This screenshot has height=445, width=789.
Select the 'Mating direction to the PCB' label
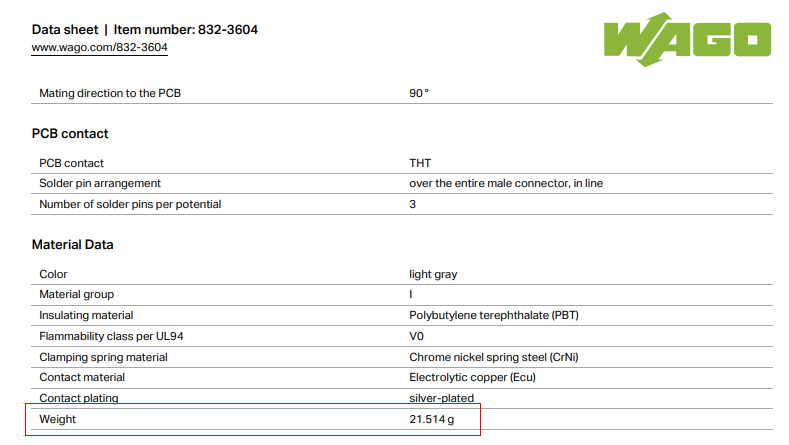110,93
